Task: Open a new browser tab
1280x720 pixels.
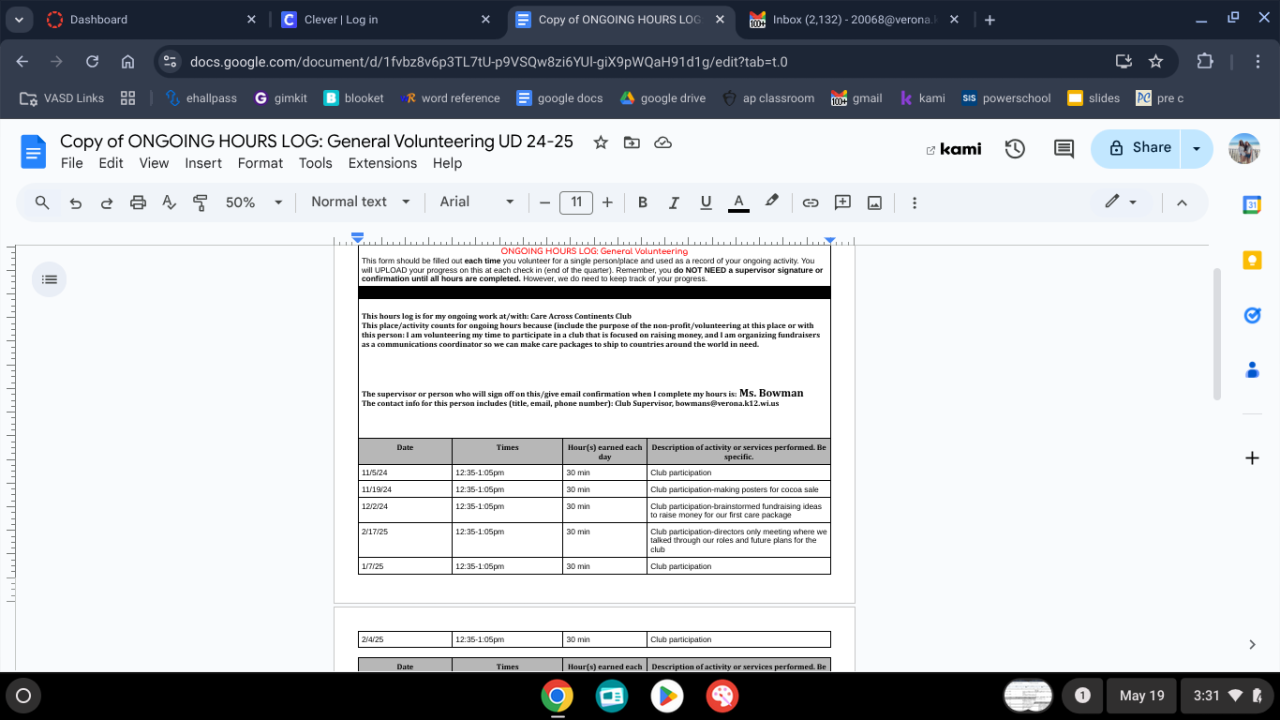Action: click(x=989, y=20)
